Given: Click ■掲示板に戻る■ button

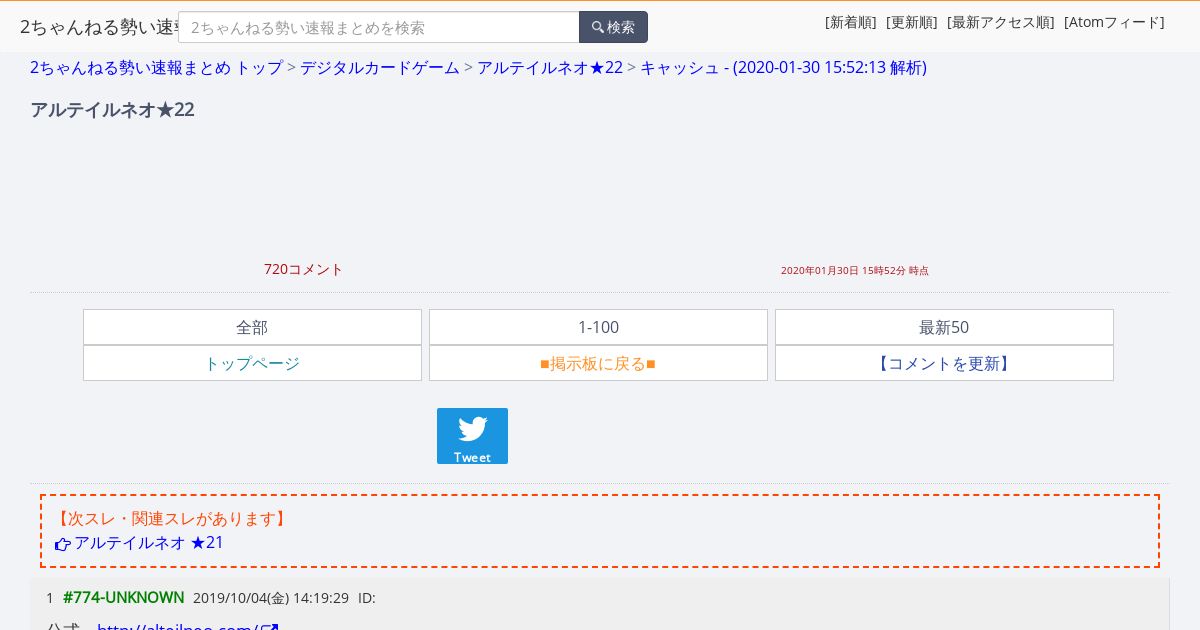Looking at the screenshot, I should click(x=598, y=363).
